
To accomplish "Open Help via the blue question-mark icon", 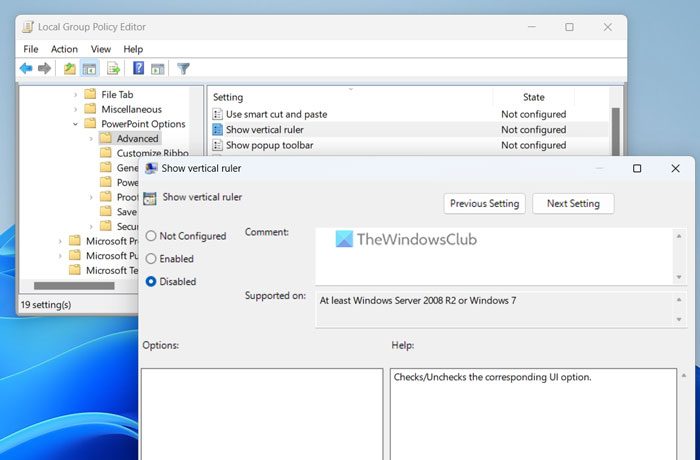I will point(139,69).
